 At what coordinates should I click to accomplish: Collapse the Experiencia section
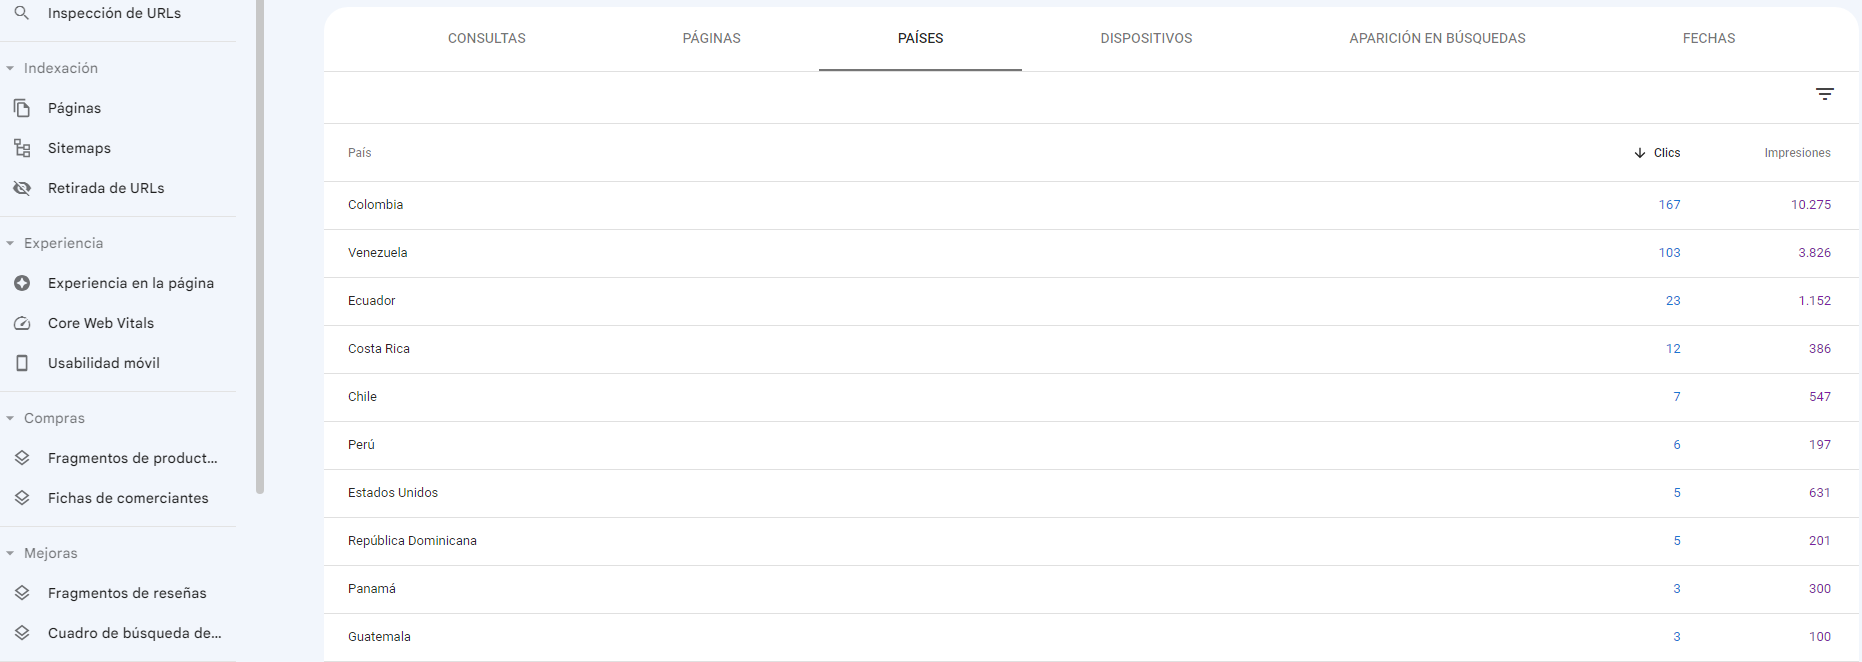[x=10, y=243]
